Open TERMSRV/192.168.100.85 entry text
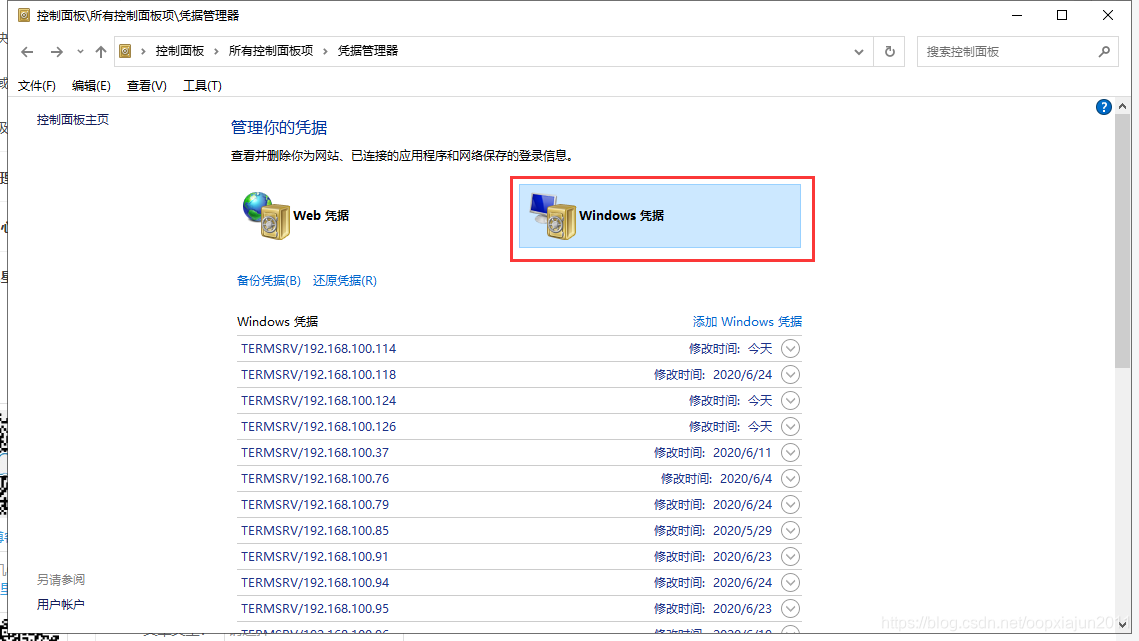This screenshot has height=641, width=1139. [315, 531]
